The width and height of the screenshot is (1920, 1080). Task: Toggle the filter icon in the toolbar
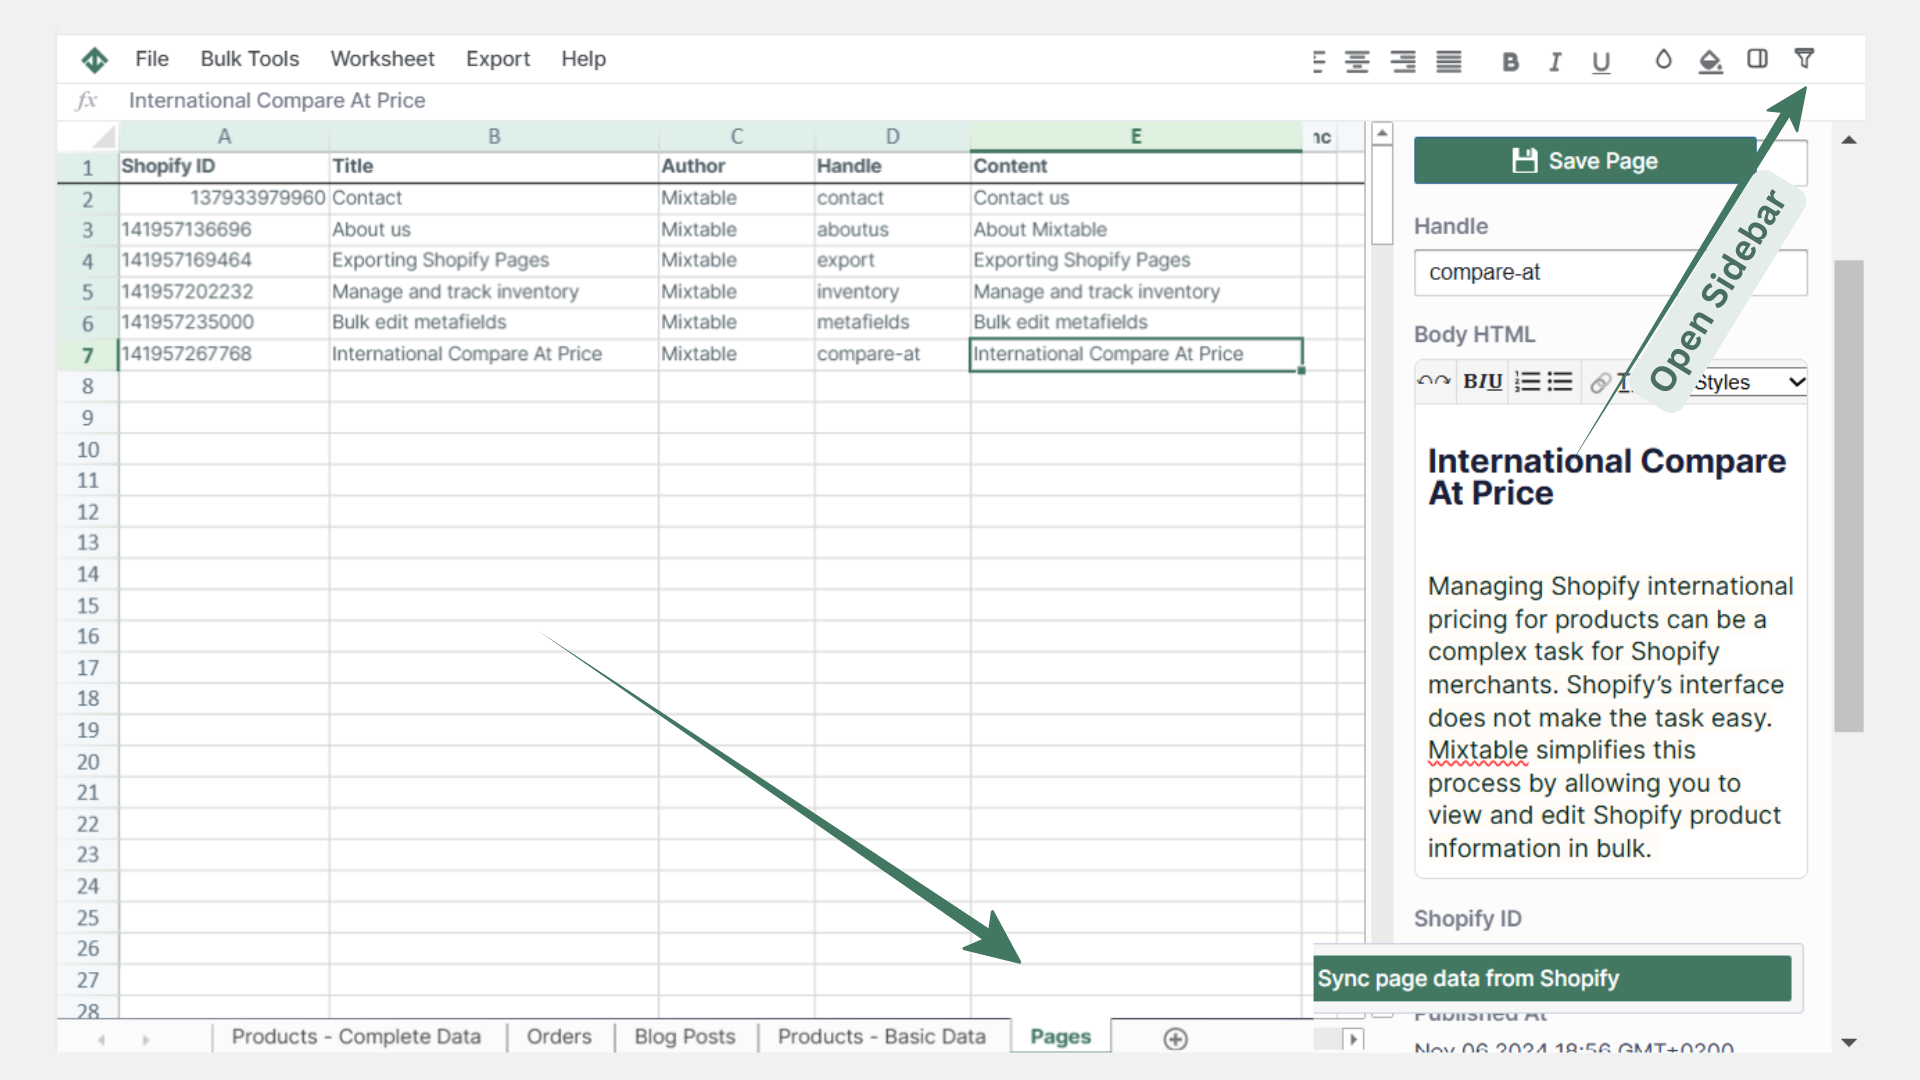pos(1804,59)
